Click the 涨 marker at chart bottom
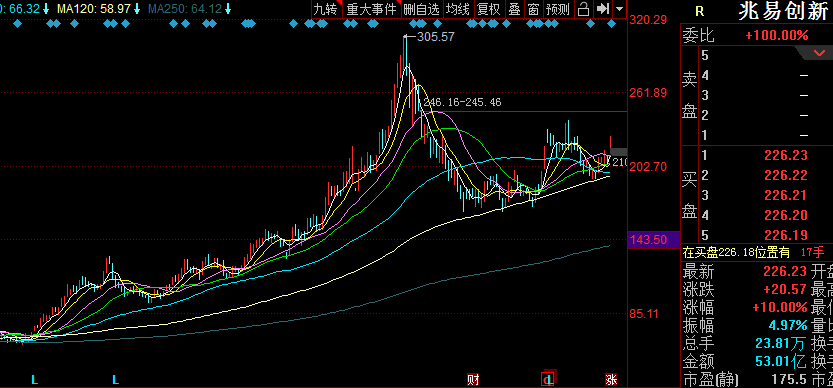833x388 pixels. [611, 379]
